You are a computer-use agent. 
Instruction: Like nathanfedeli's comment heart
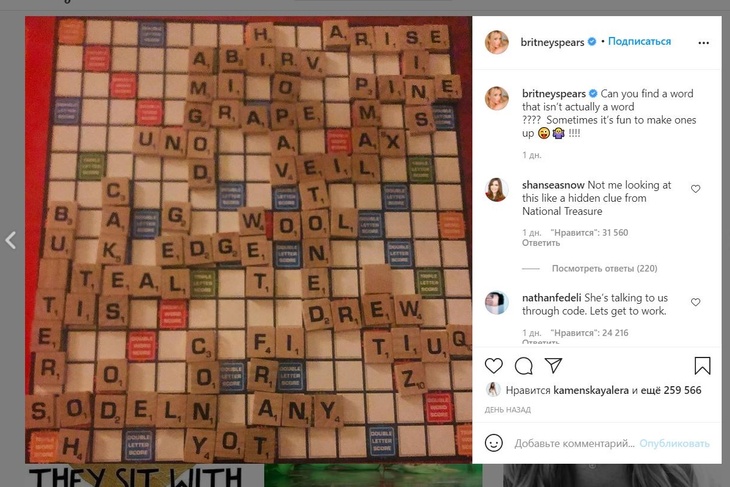tap(696, 302)
